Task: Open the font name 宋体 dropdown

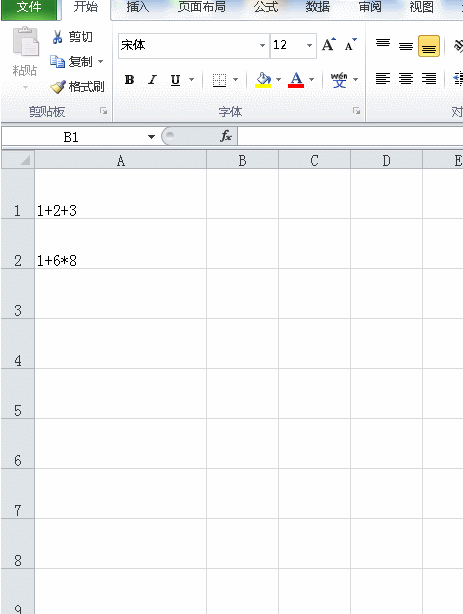Action: click(x=262, y=45)
